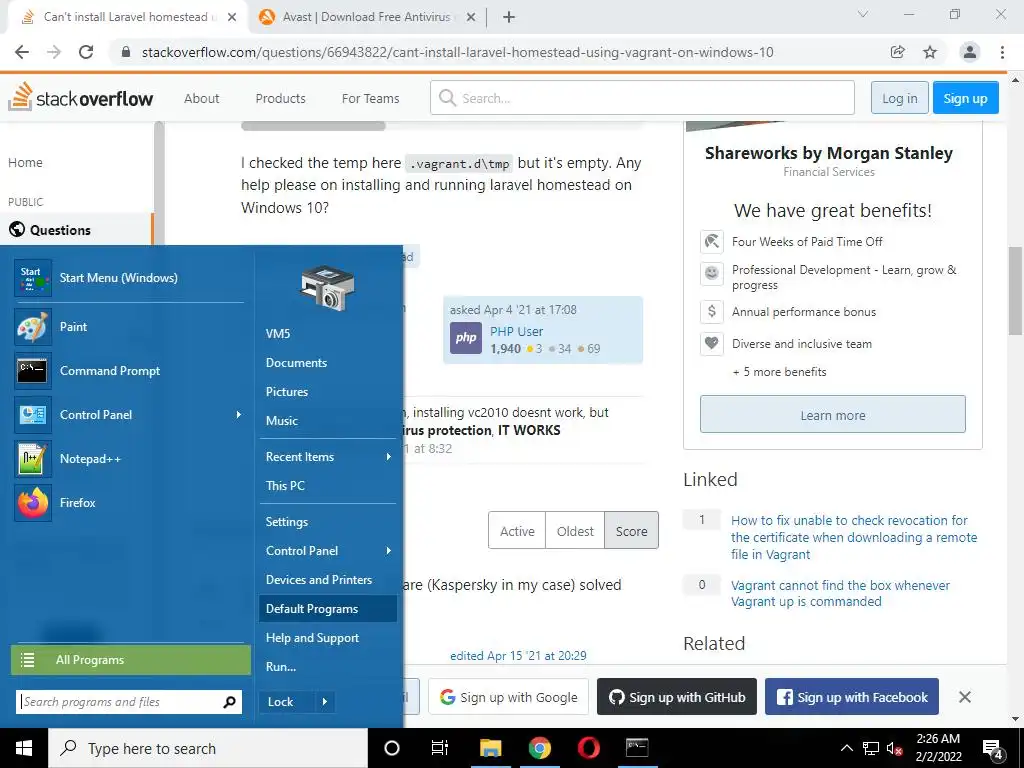Expand the Recent Items submenu
1024x768 pixels.
tap(389, 457)
